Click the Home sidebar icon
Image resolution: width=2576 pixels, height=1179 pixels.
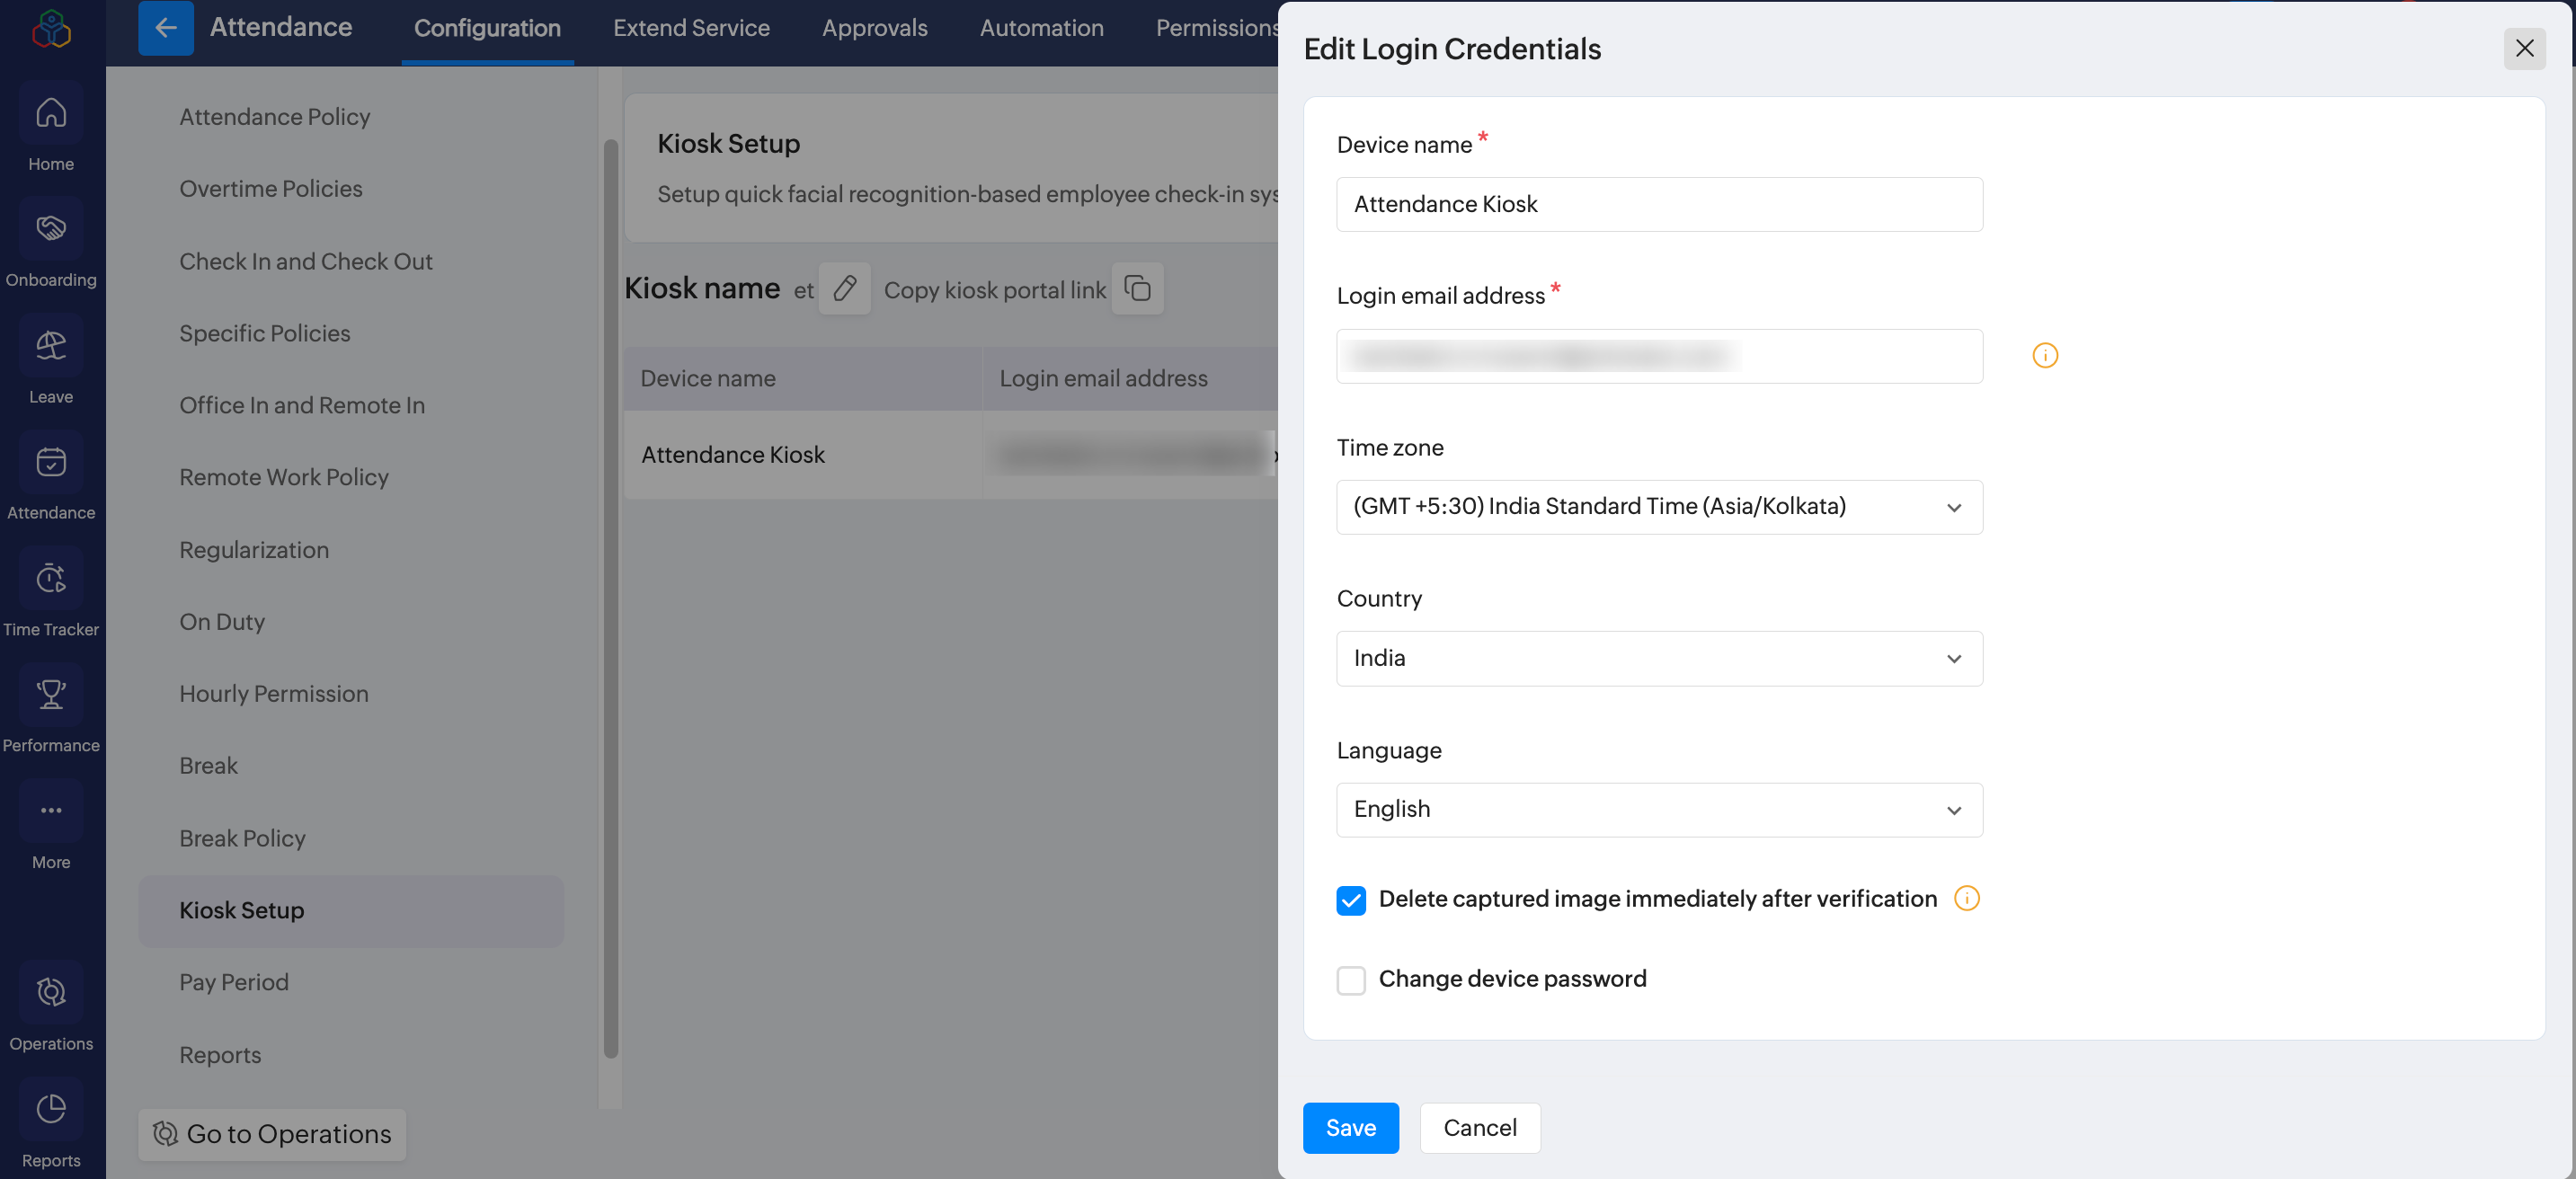pos(51,113)
